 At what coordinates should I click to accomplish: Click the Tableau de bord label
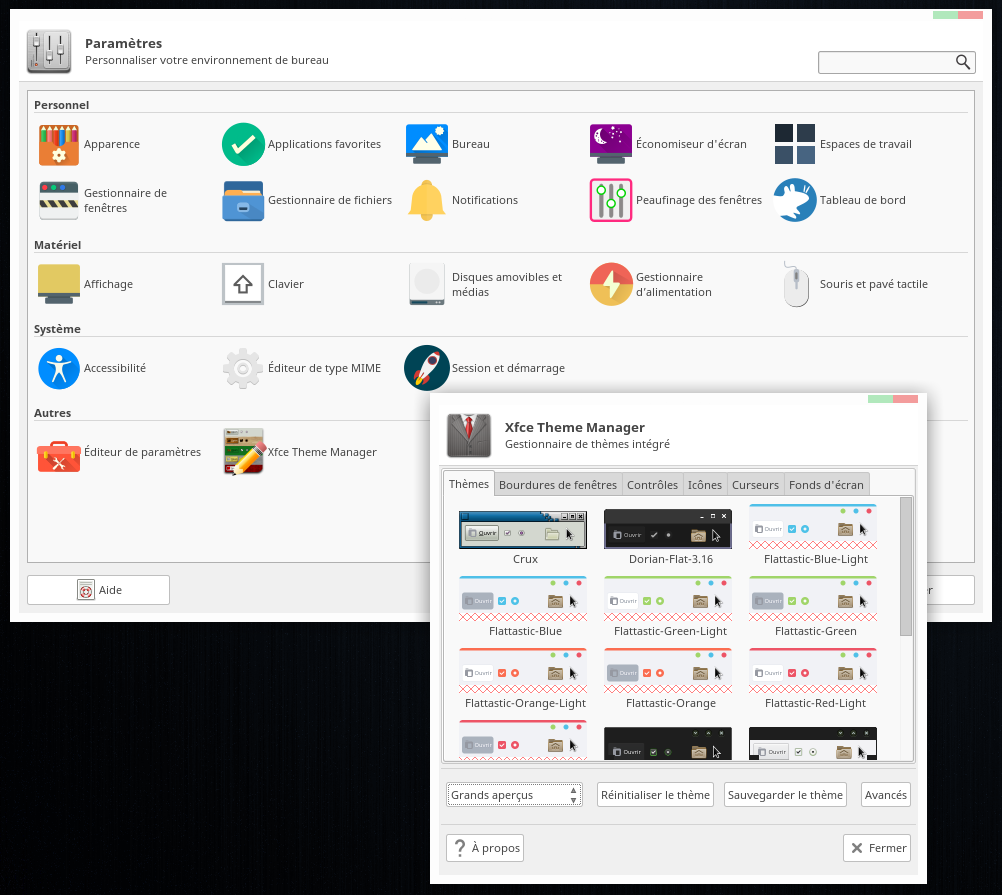point(863,201)
